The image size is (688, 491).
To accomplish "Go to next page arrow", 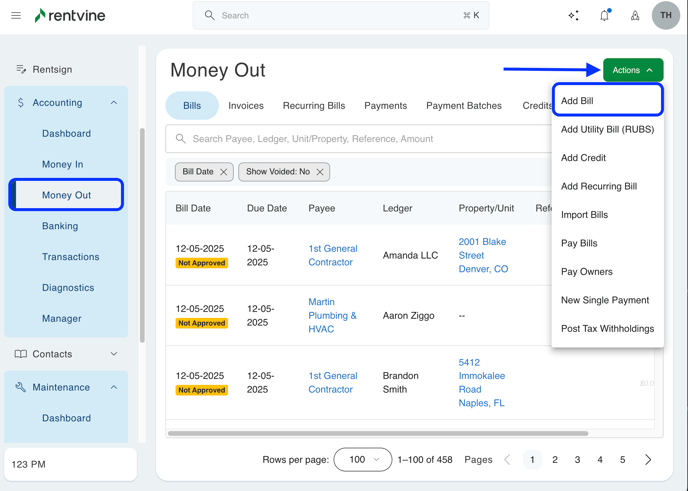I will (648, 460).
